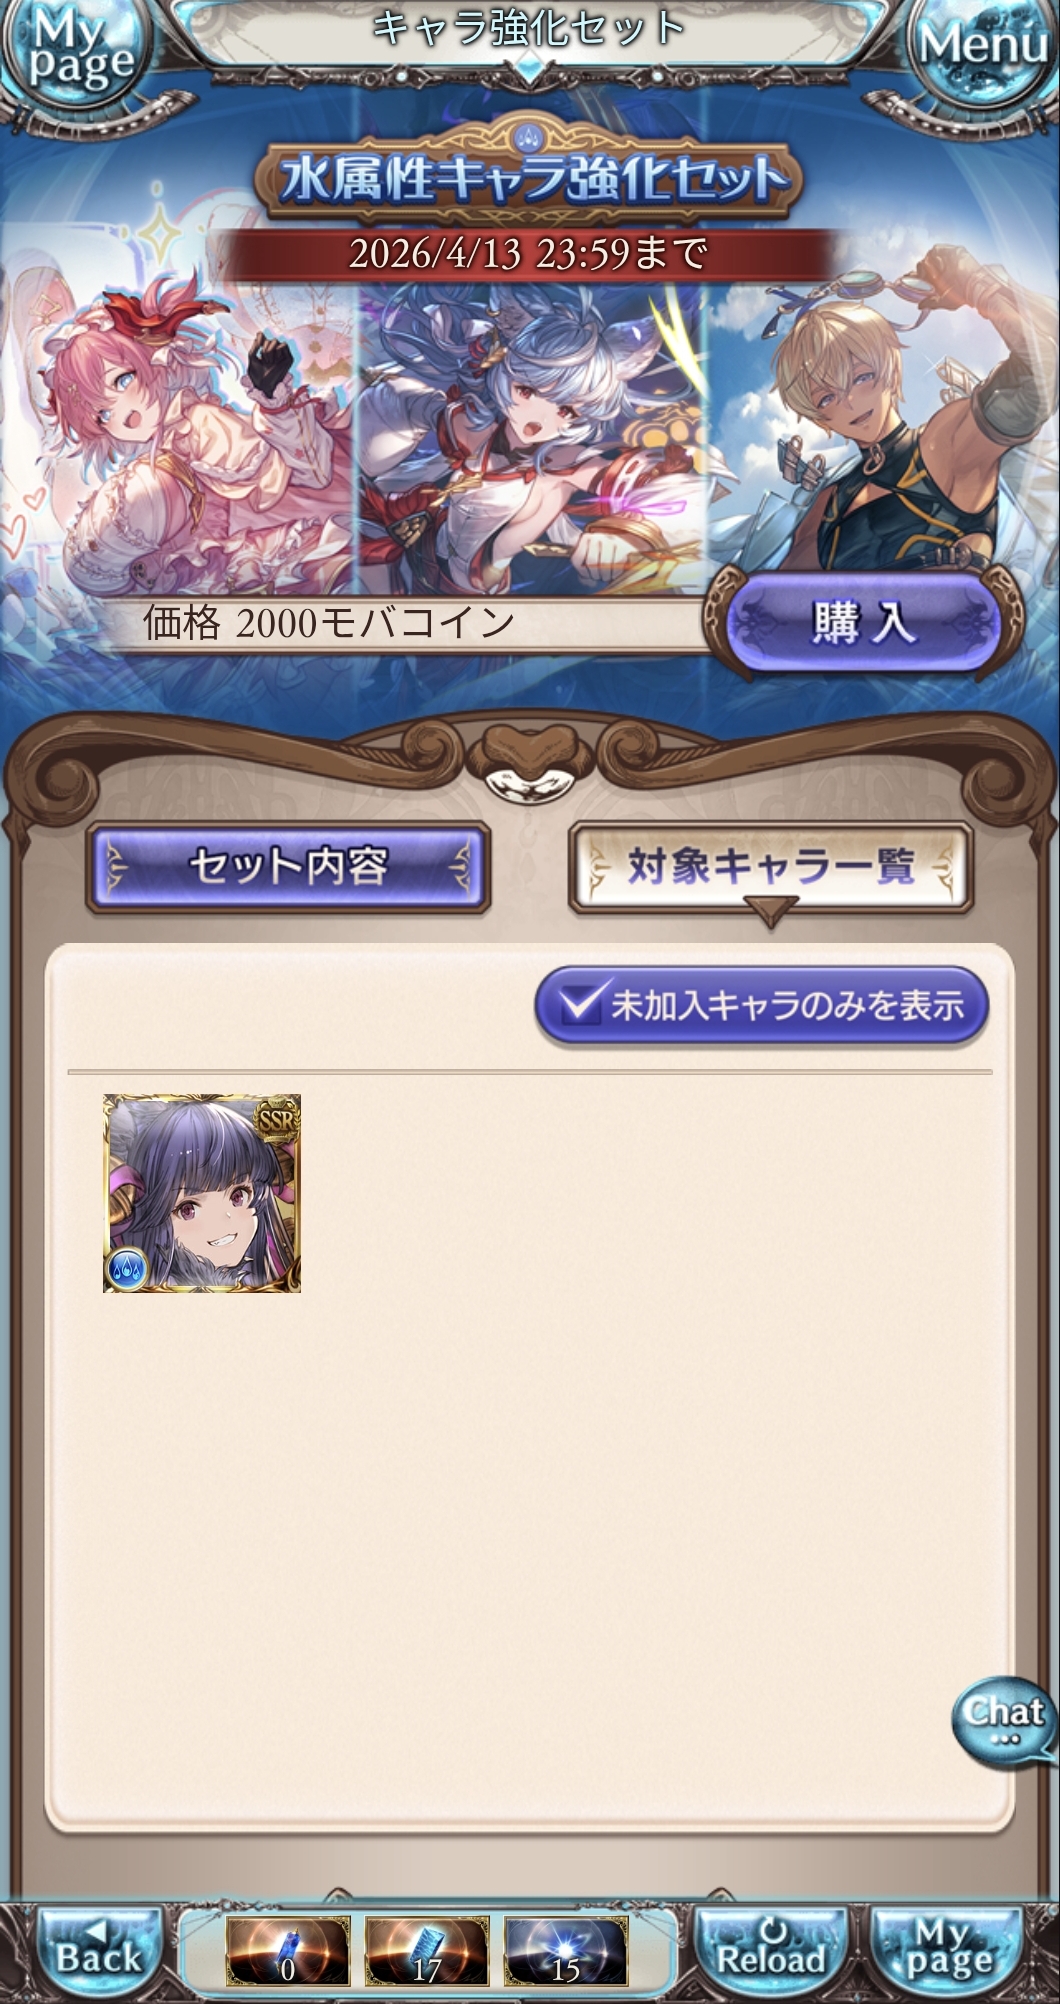Open the Chat bubble

(x=1003, y=1722)
